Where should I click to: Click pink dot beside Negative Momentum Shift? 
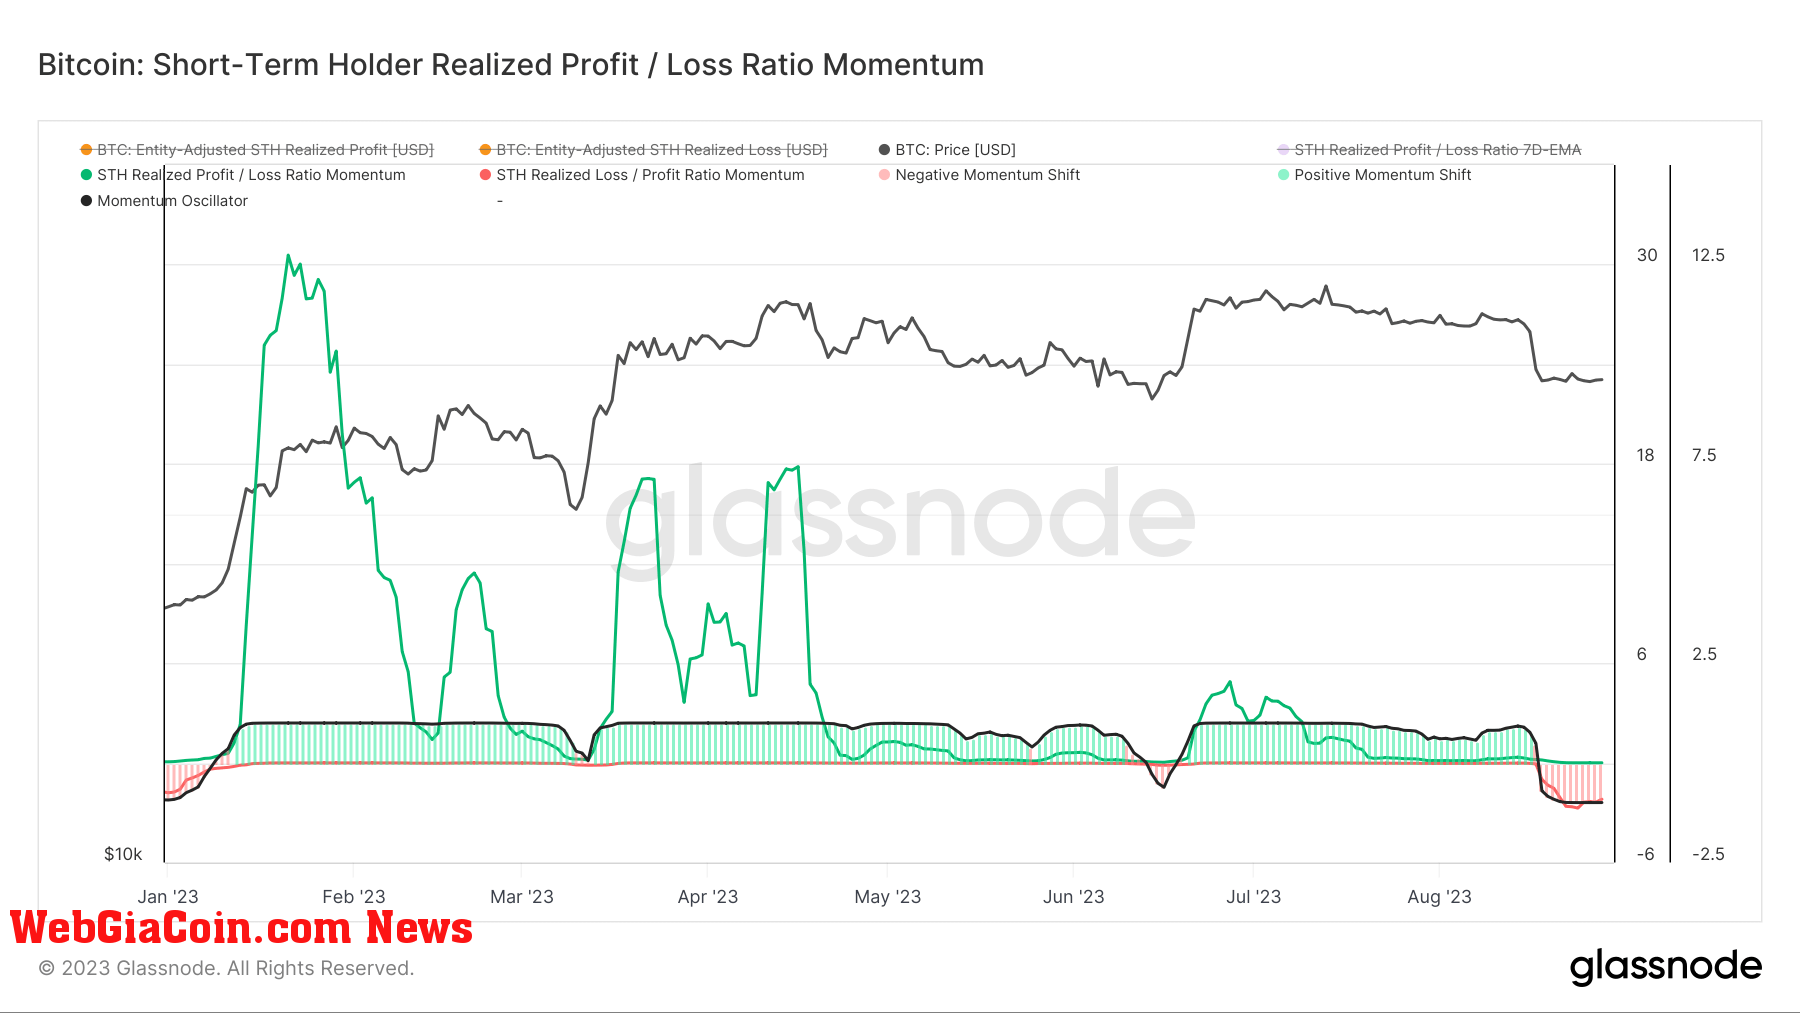pyautogui.click(x=884, y=175)
